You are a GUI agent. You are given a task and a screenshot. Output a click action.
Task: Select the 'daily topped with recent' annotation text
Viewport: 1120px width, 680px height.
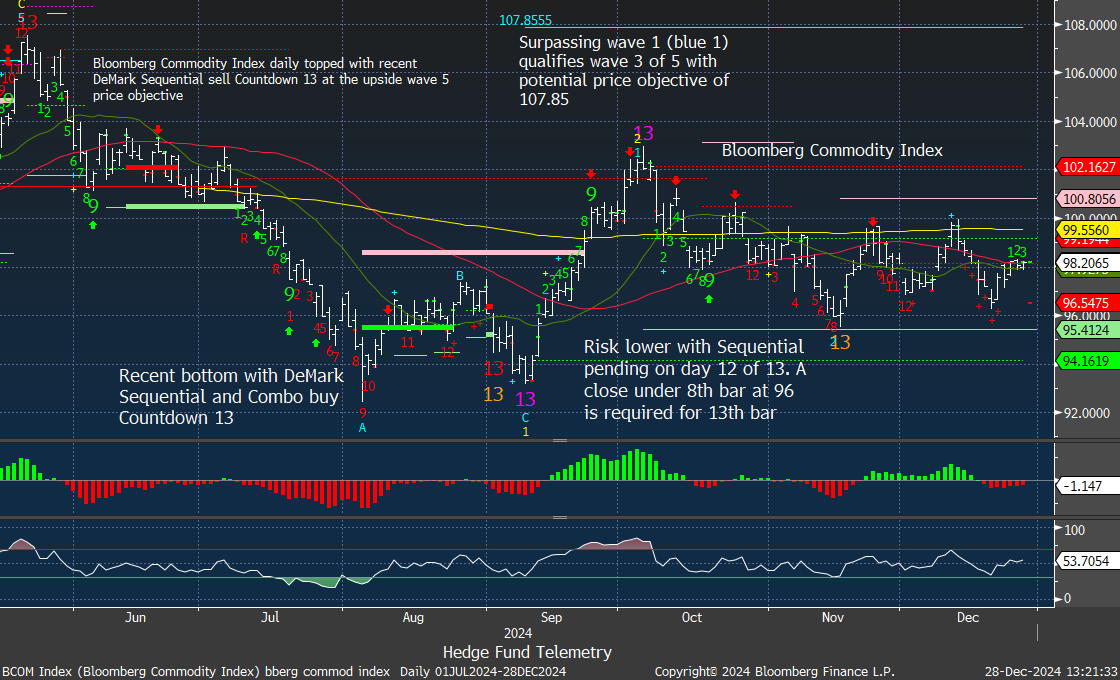[x=271, y=79]
